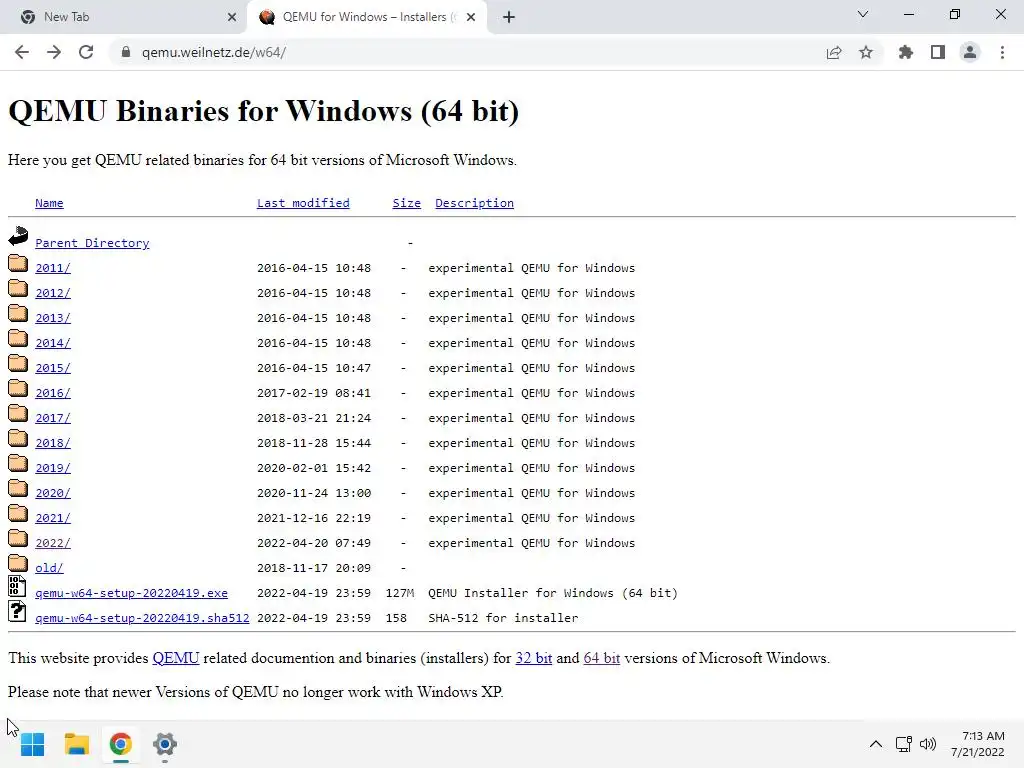Open File Explorer from the taskbar
Image resolution: width=1024 pixels, height=768 pixels.
pyautogui.click(x=76, y=744)
